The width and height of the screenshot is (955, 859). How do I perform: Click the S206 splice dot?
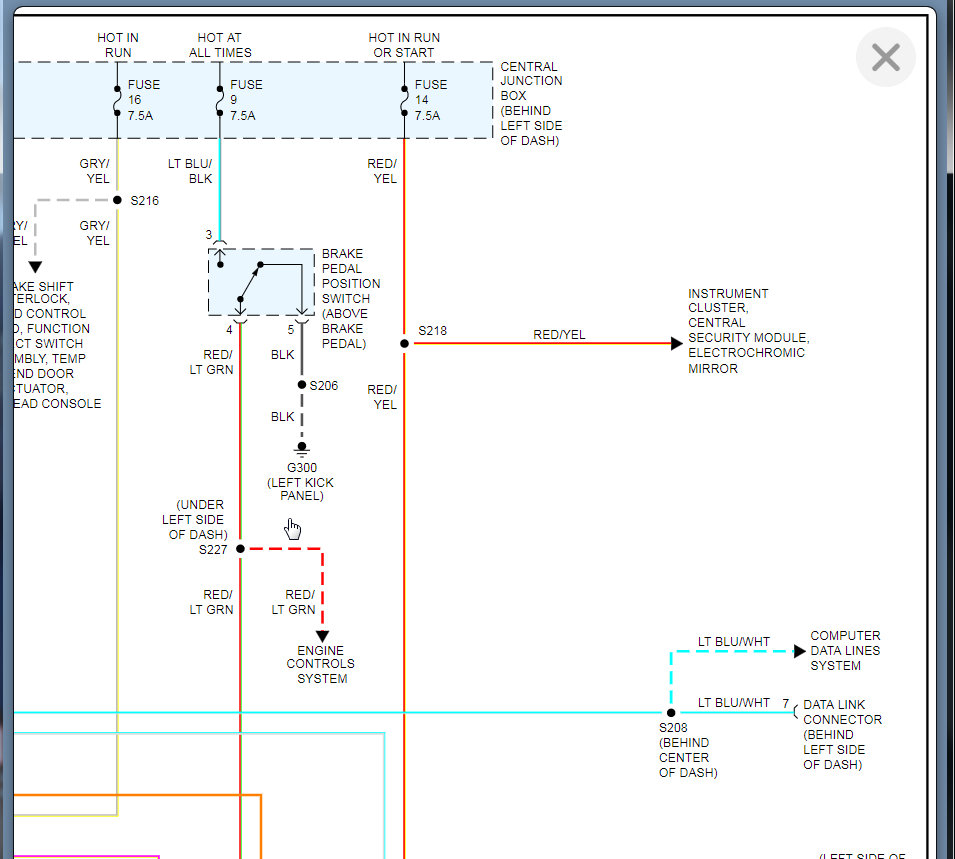[301, 384]
